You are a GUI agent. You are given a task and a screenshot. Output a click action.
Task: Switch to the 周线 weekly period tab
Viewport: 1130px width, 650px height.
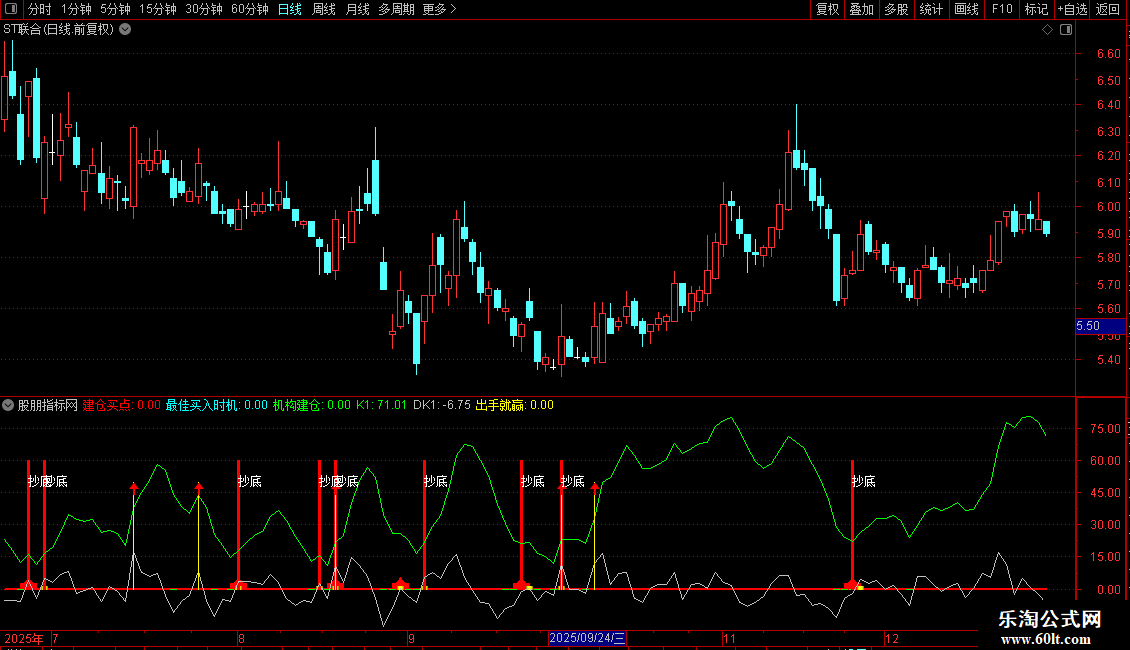[x=324, y=9]
